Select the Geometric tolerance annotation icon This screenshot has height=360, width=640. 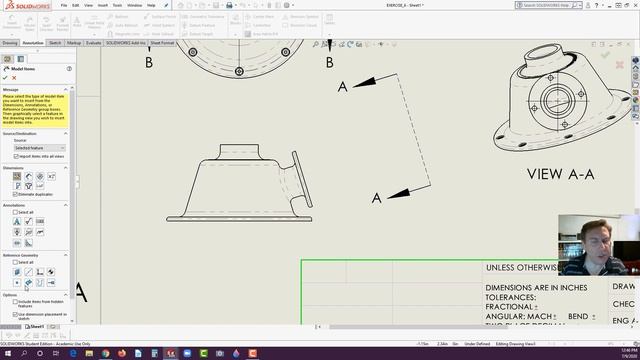click(40, 222)
